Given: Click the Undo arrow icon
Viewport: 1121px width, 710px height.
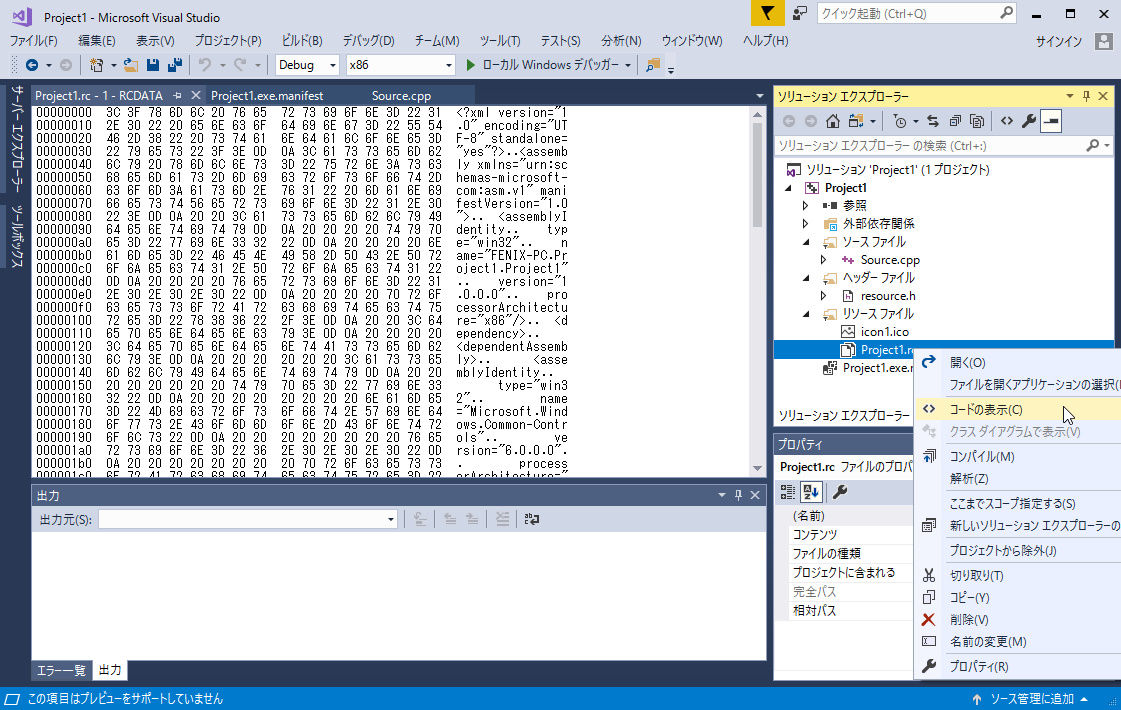Looking at the screenshot, I should point(205,65).
